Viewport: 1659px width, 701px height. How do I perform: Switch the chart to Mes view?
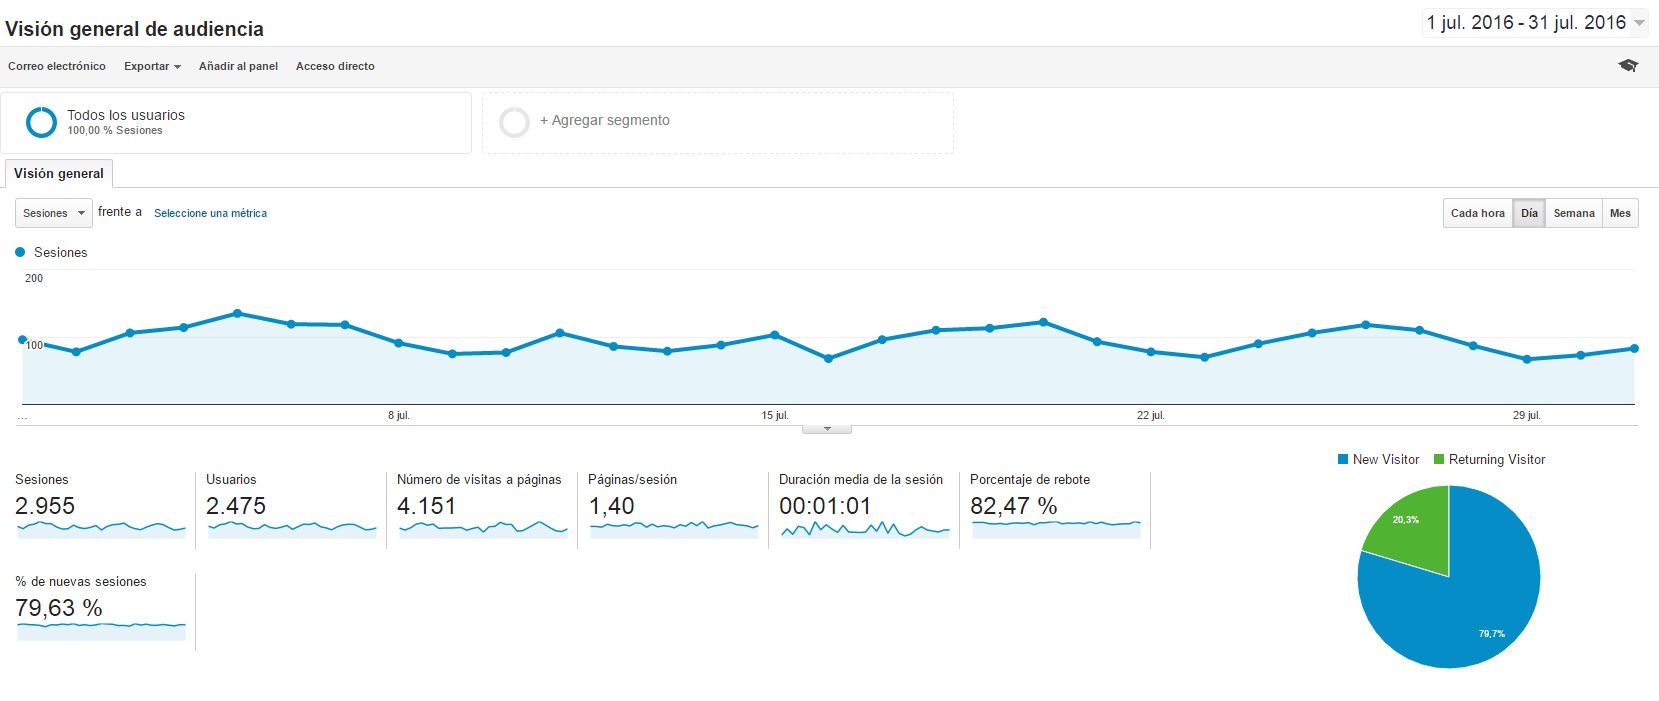click(1620, 213)
